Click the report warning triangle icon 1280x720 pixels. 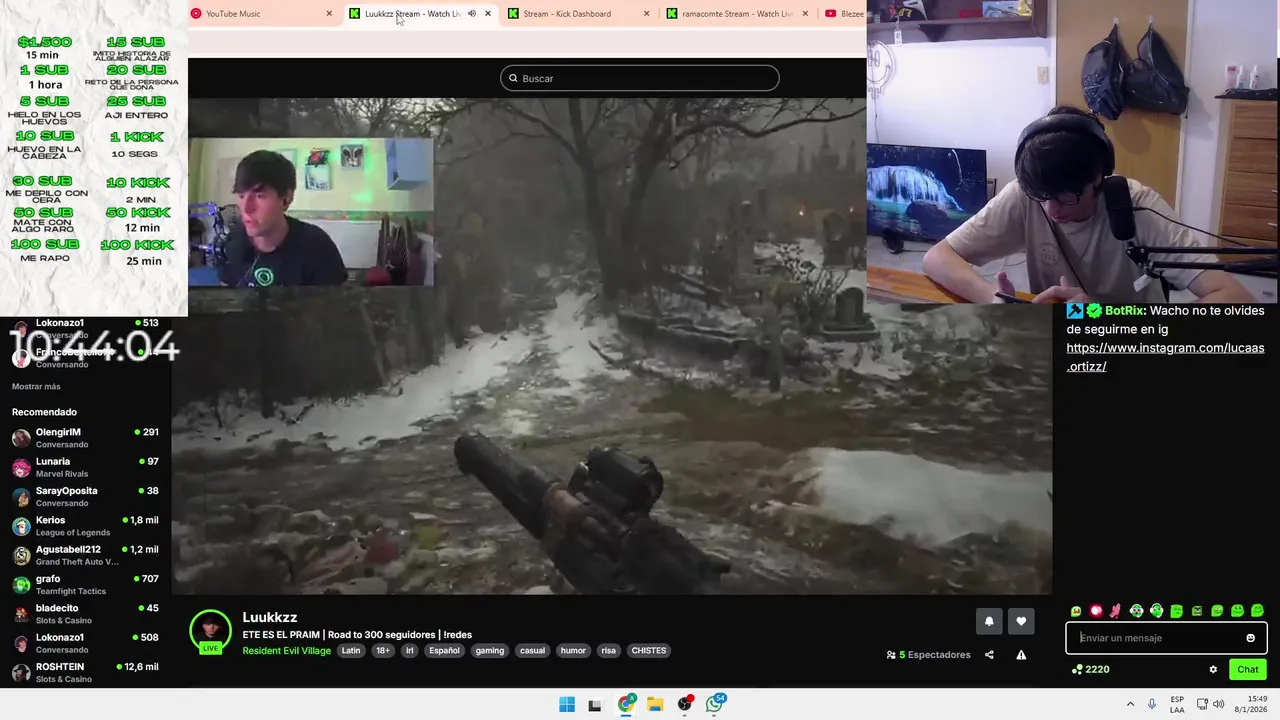[1021, 655]
